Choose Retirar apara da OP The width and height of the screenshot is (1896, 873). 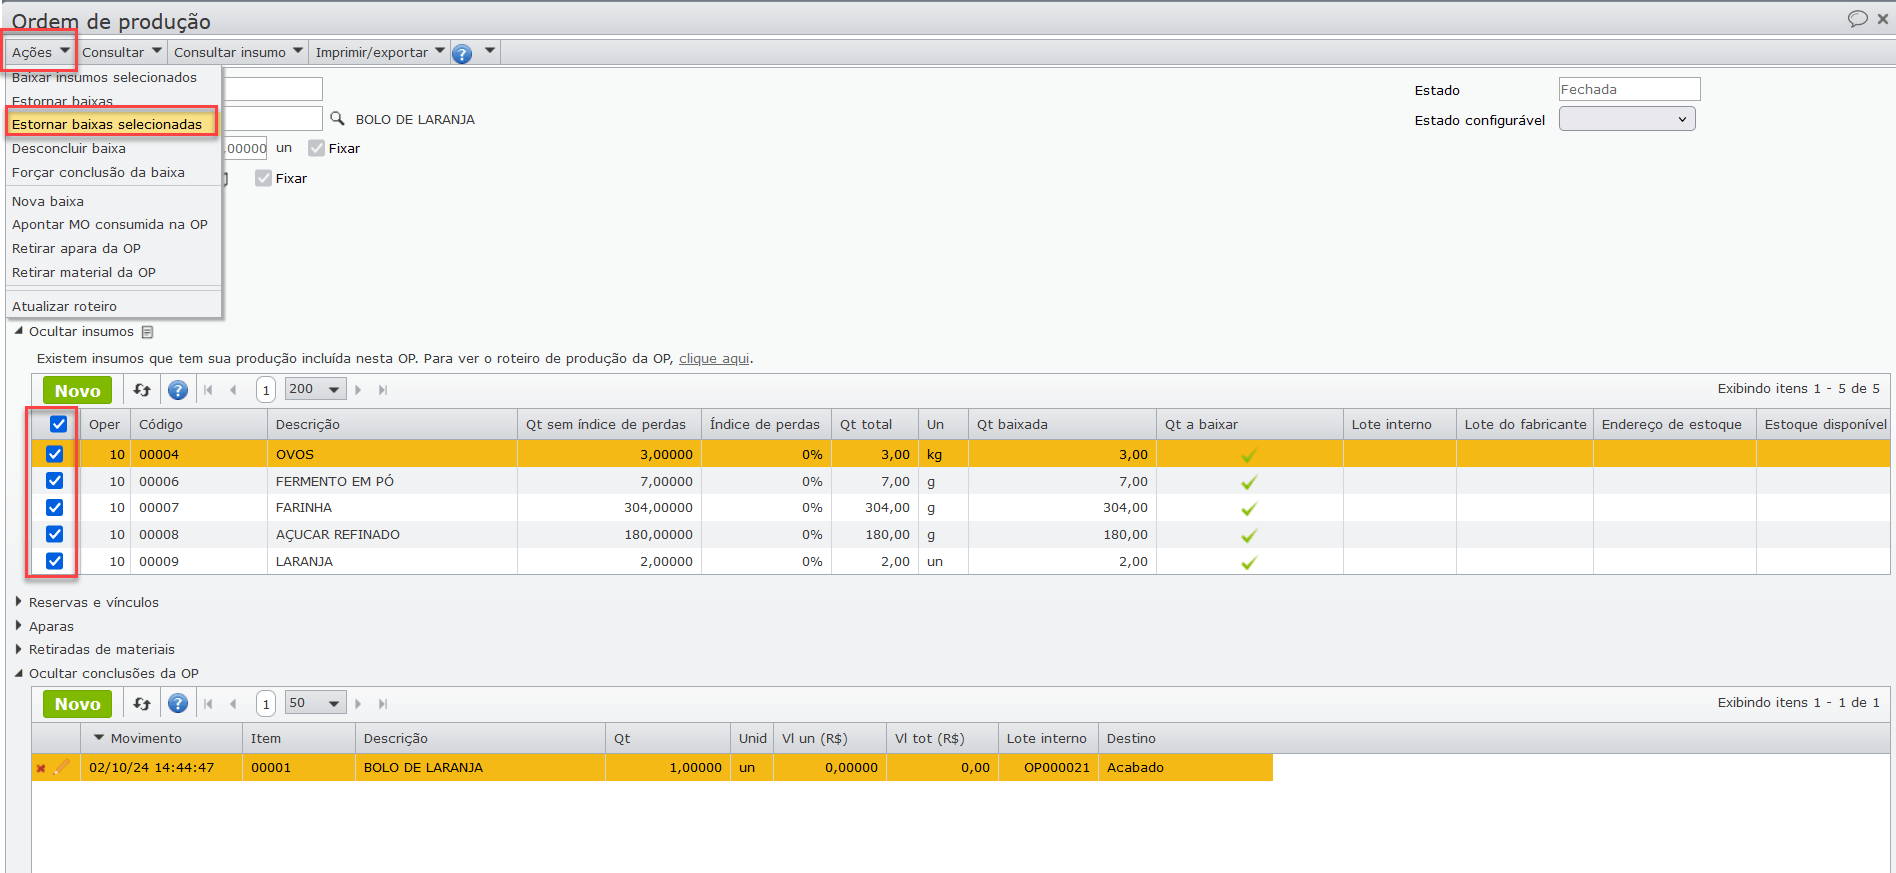pos(76,248)
